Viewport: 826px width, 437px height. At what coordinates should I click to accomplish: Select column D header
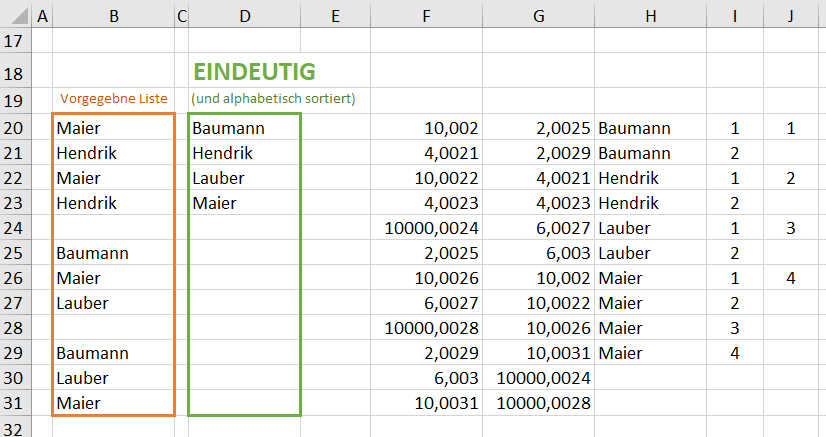click(245, 16)
